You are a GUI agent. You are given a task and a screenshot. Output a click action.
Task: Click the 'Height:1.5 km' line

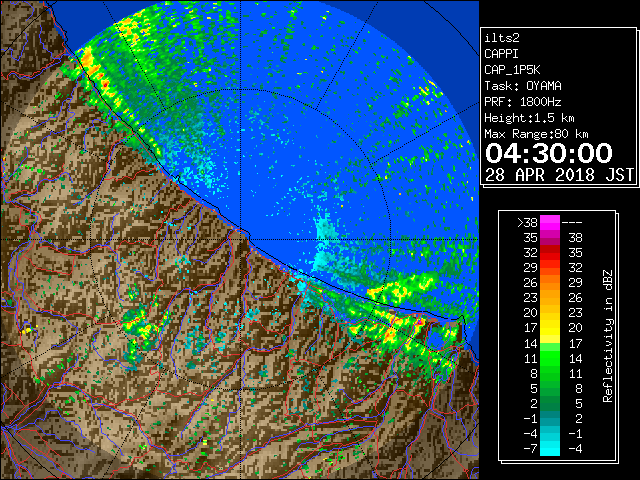tap(529, 118)
